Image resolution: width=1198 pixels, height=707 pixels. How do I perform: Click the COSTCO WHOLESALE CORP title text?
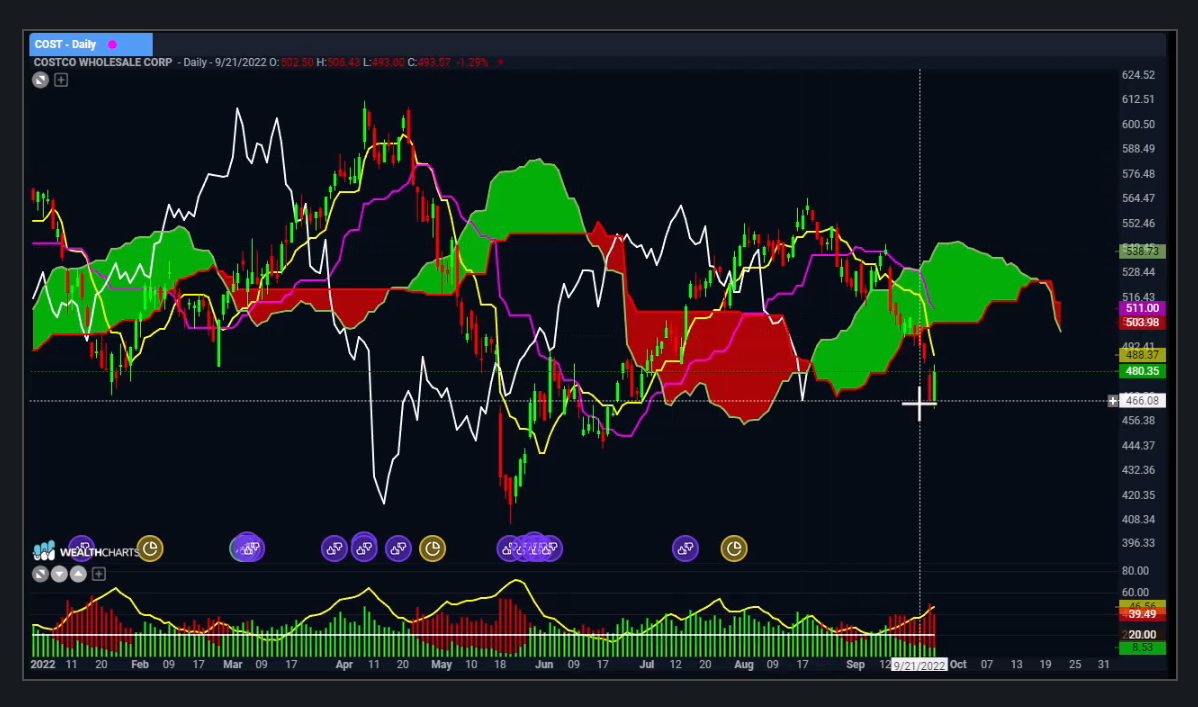(x=103, y=63)
